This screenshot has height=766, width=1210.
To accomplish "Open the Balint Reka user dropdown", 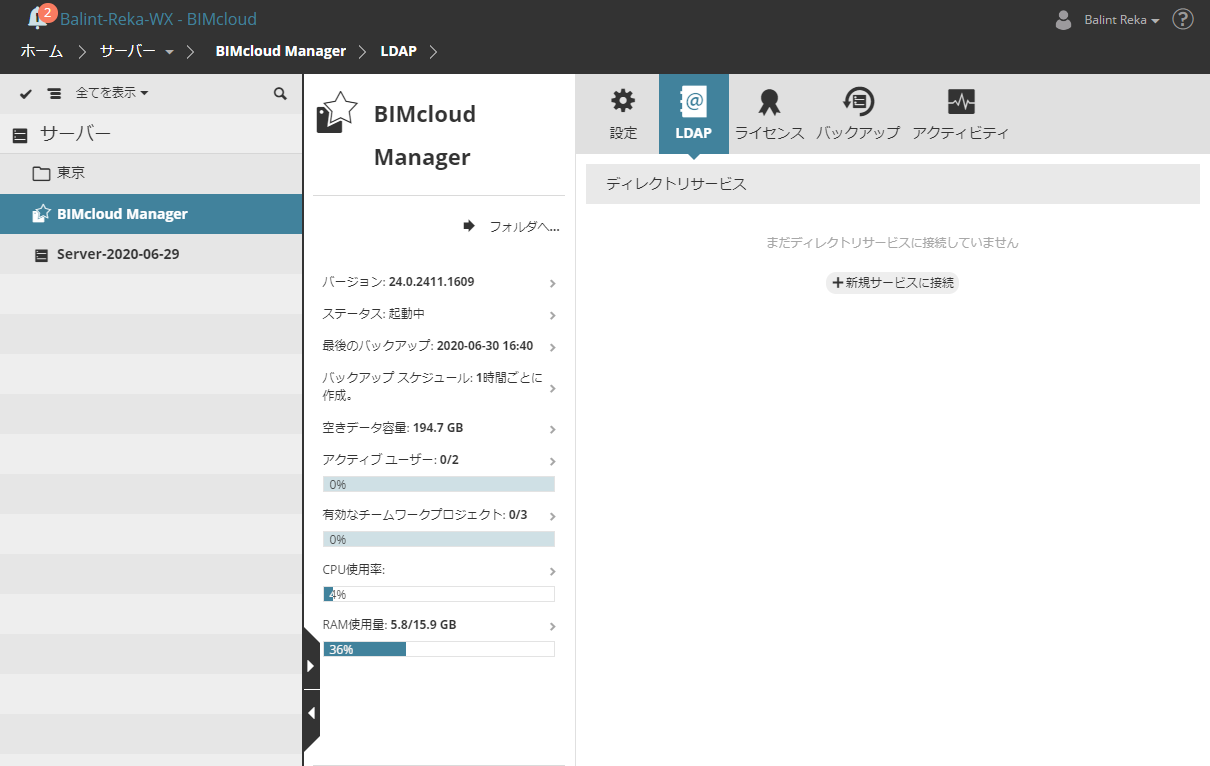I will point(1121,20).
